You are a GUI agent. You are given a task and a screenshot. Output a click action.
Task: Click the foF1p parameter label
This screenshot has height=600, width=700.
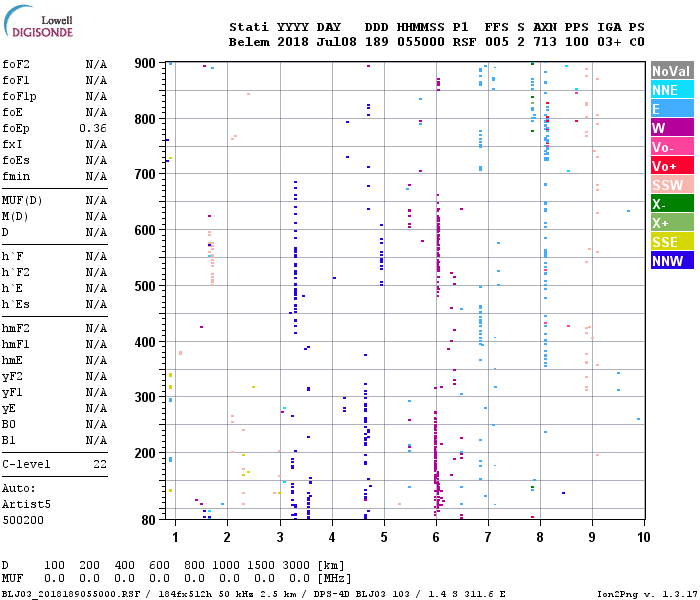[19, 96]
